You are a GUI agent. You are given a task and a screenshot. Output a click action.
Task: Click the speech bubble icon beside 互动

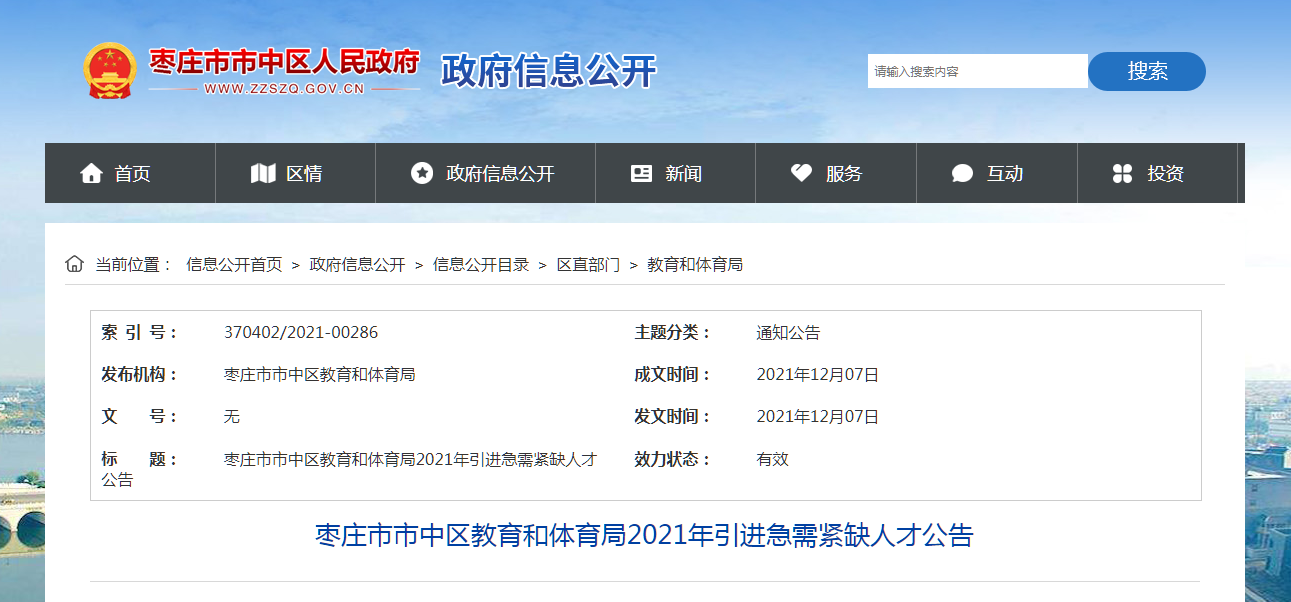click(962, 173)
